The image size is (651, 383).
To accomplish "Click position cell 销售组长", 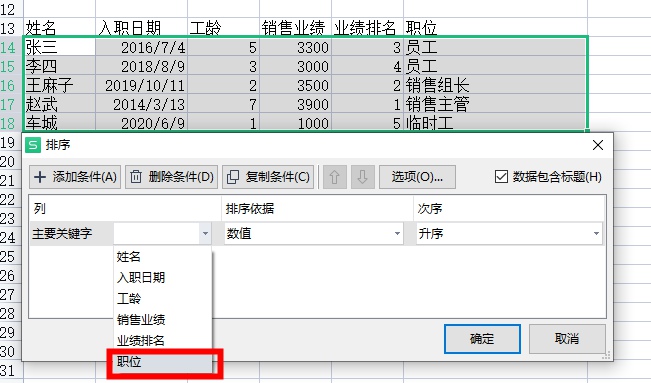I will [496, 85].
